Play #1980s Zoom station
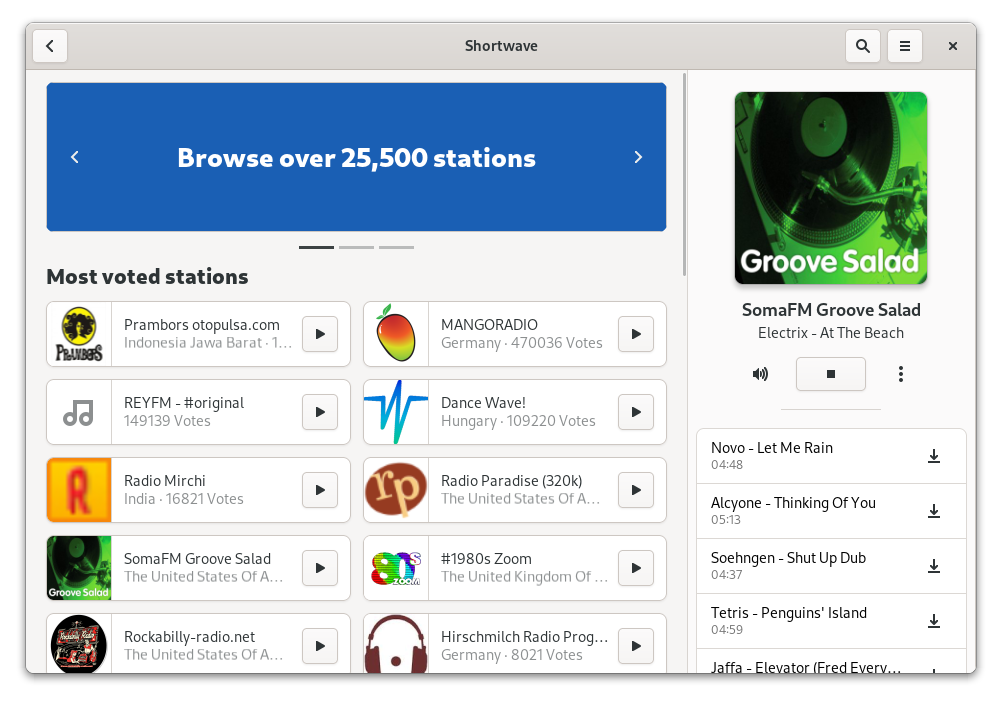 tap(636, 568)
